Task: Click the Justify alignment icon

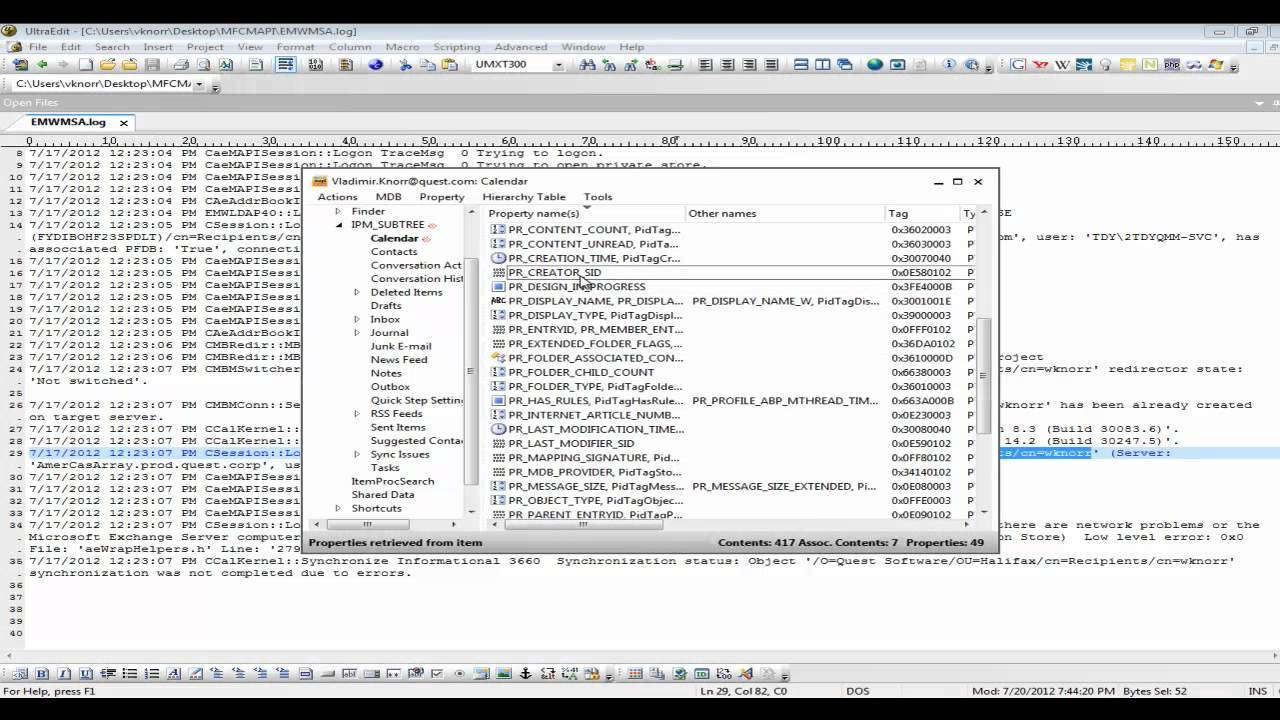Action: coord(771,65)
